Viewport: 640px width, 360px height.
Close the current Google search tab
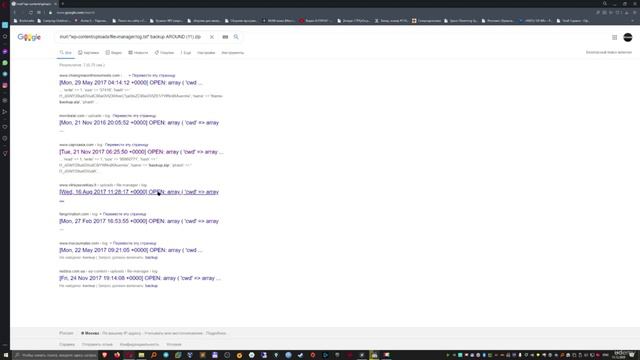(56, 4)
